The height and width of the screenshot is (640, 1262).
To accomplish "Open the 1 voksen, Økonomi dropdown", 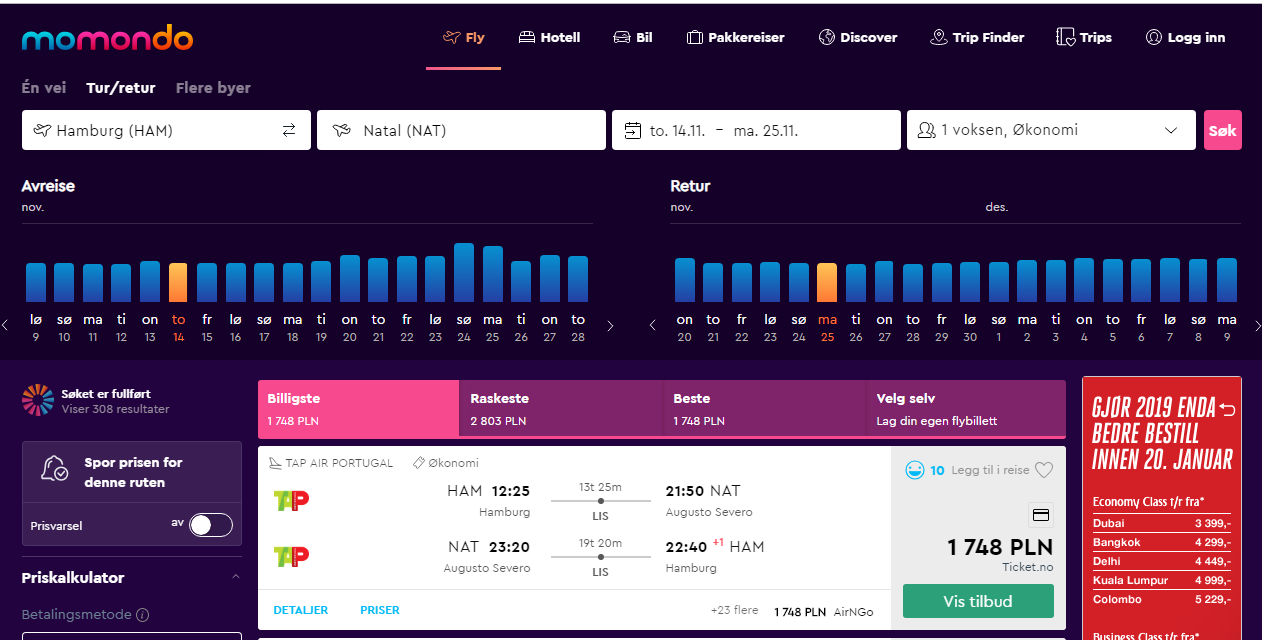I will coord(1051,130).
